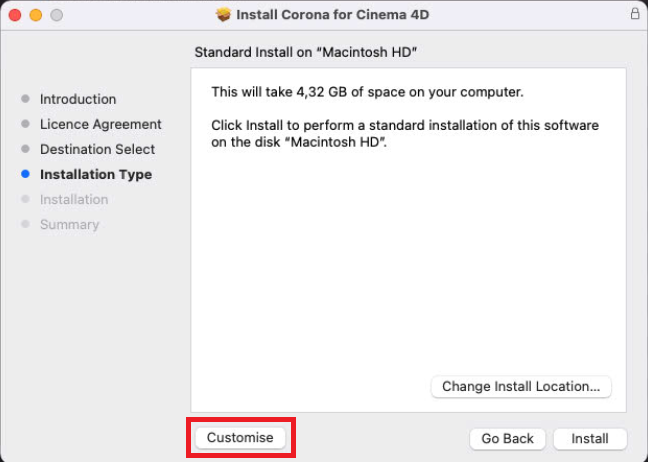The width and height of the screenshot is (648, 462).
Task: Click the bullet beside Destination Select
Action: pos(25,149)
